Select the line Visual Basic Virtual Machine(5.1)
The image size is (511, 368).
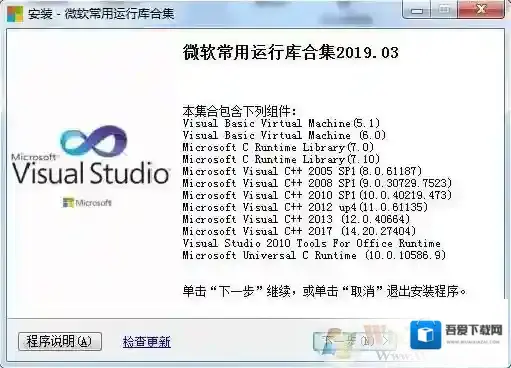pos(281,123)
